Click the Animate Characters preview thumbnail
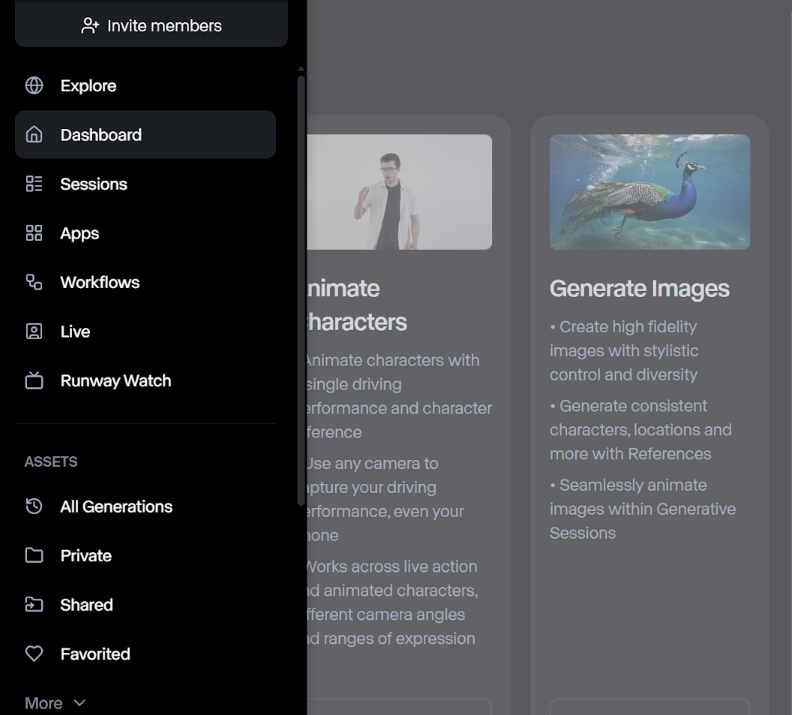The image size is (792, 715). (x=399, y=192)
